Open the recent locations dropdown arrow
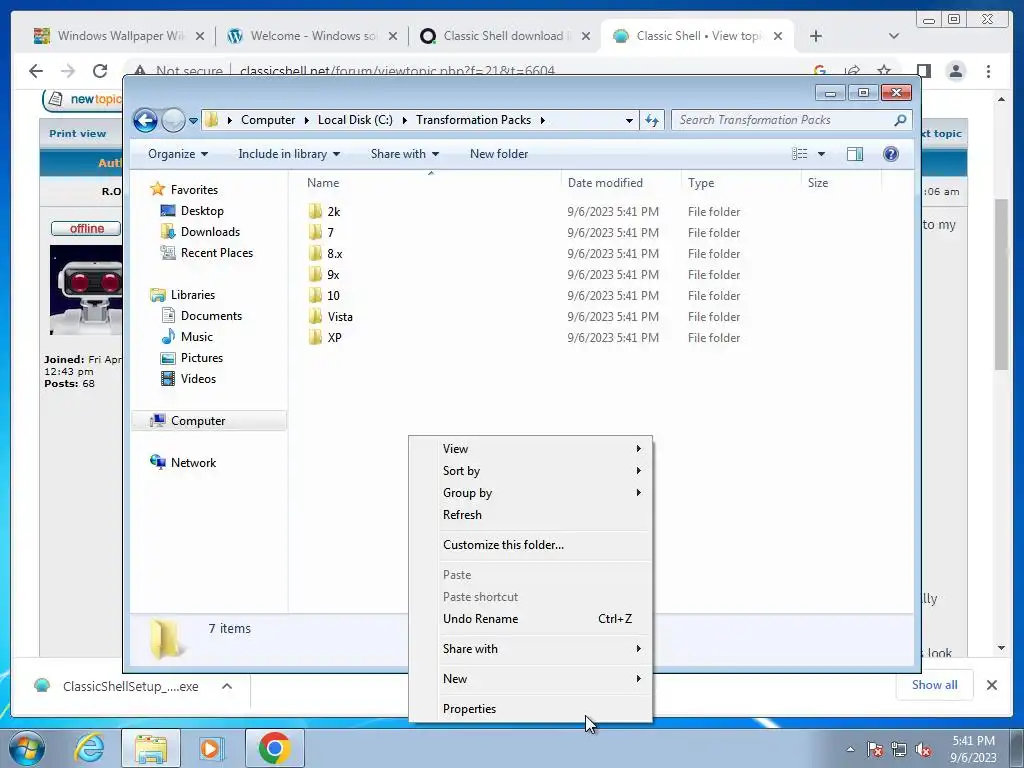1024x768 pixels. coord(193,121)
